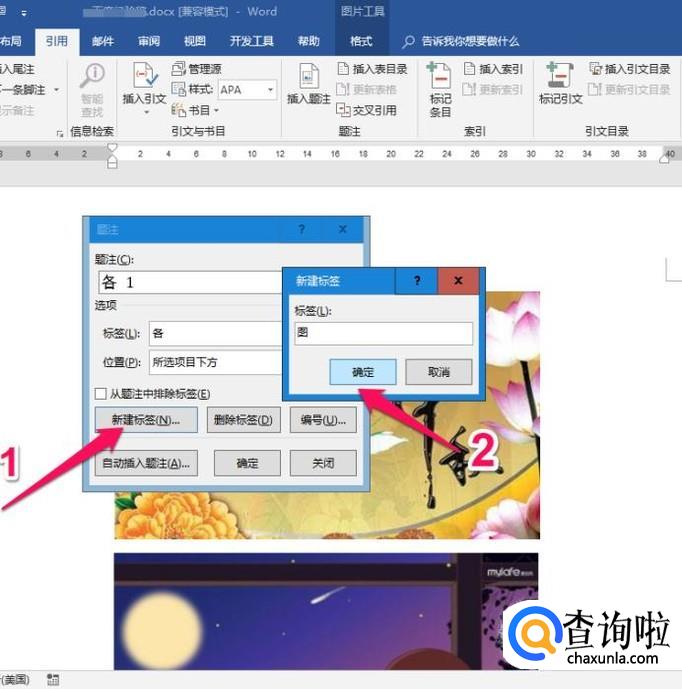Click the Smart Lookup (智能查找) icon

[x=92, y=76]
